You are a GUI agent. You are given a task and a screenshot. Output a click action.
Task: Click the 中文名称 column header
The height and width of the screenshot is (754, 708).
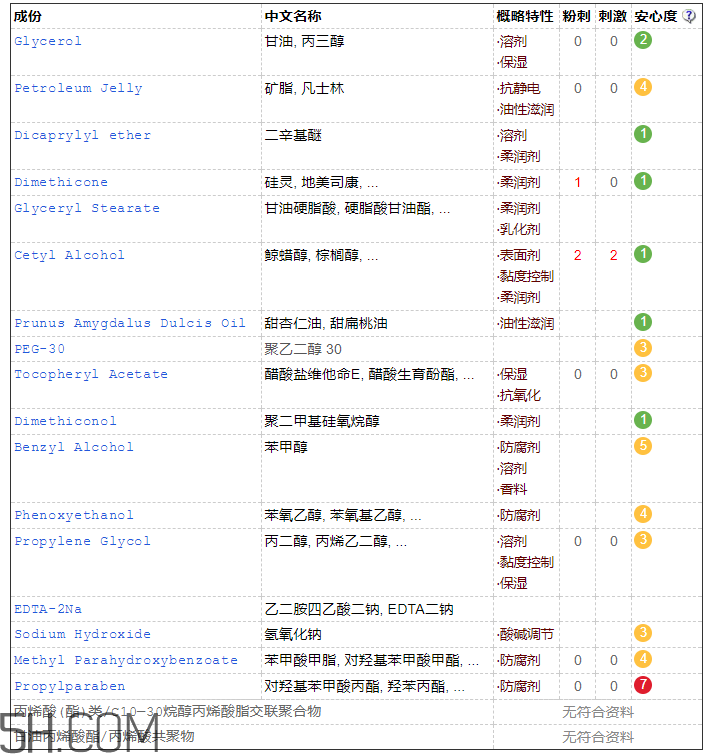point(293,17)
